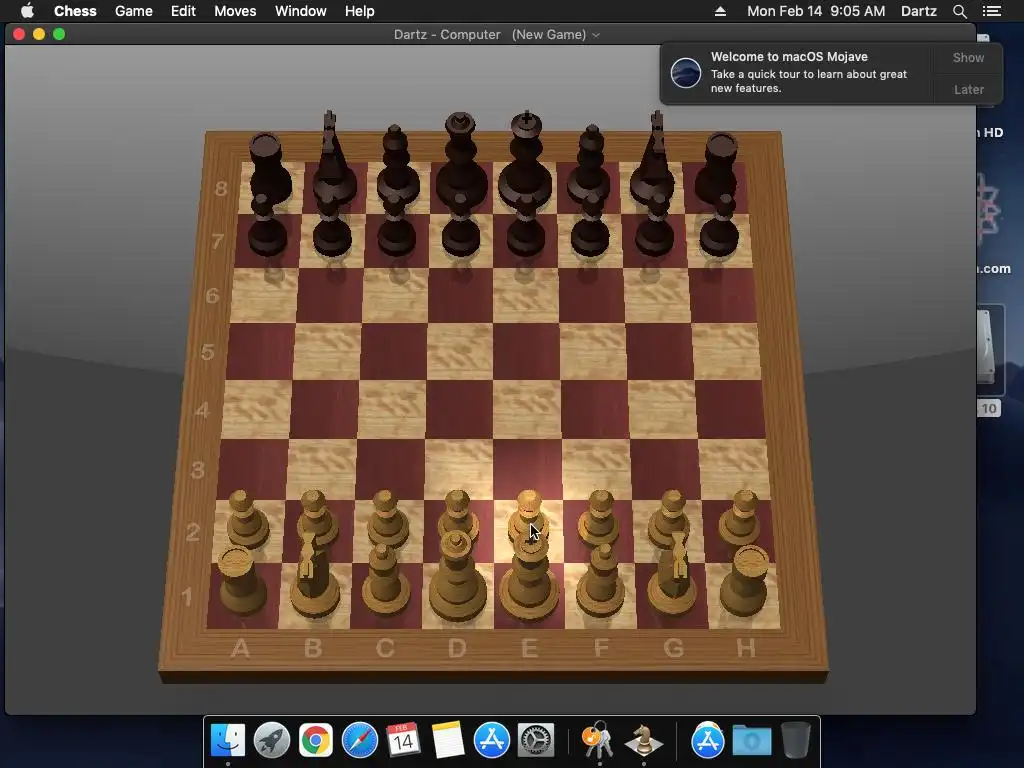Select the white pawn on C2
Image resolution: width=1024 pixels, height=768 pixels.
click(x=388, y=519)
